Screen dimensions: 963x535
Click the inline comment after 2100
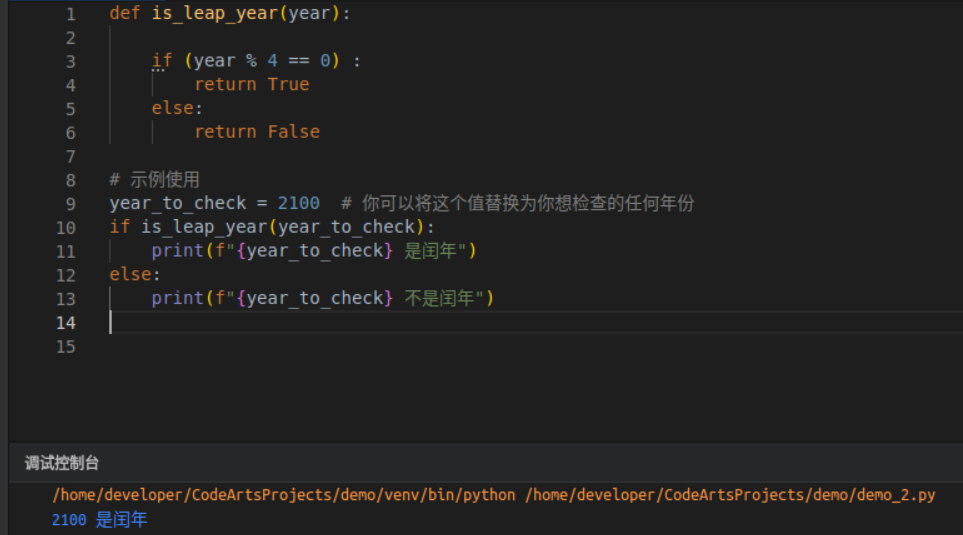point(517,203)
